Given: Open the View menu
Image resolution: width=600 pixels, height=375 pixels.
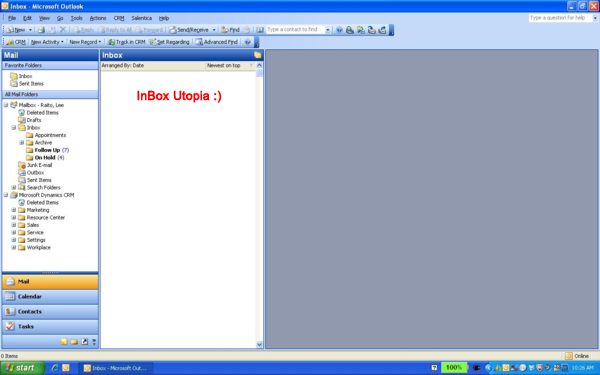Looking at the screenshot, I should [44, 18].
